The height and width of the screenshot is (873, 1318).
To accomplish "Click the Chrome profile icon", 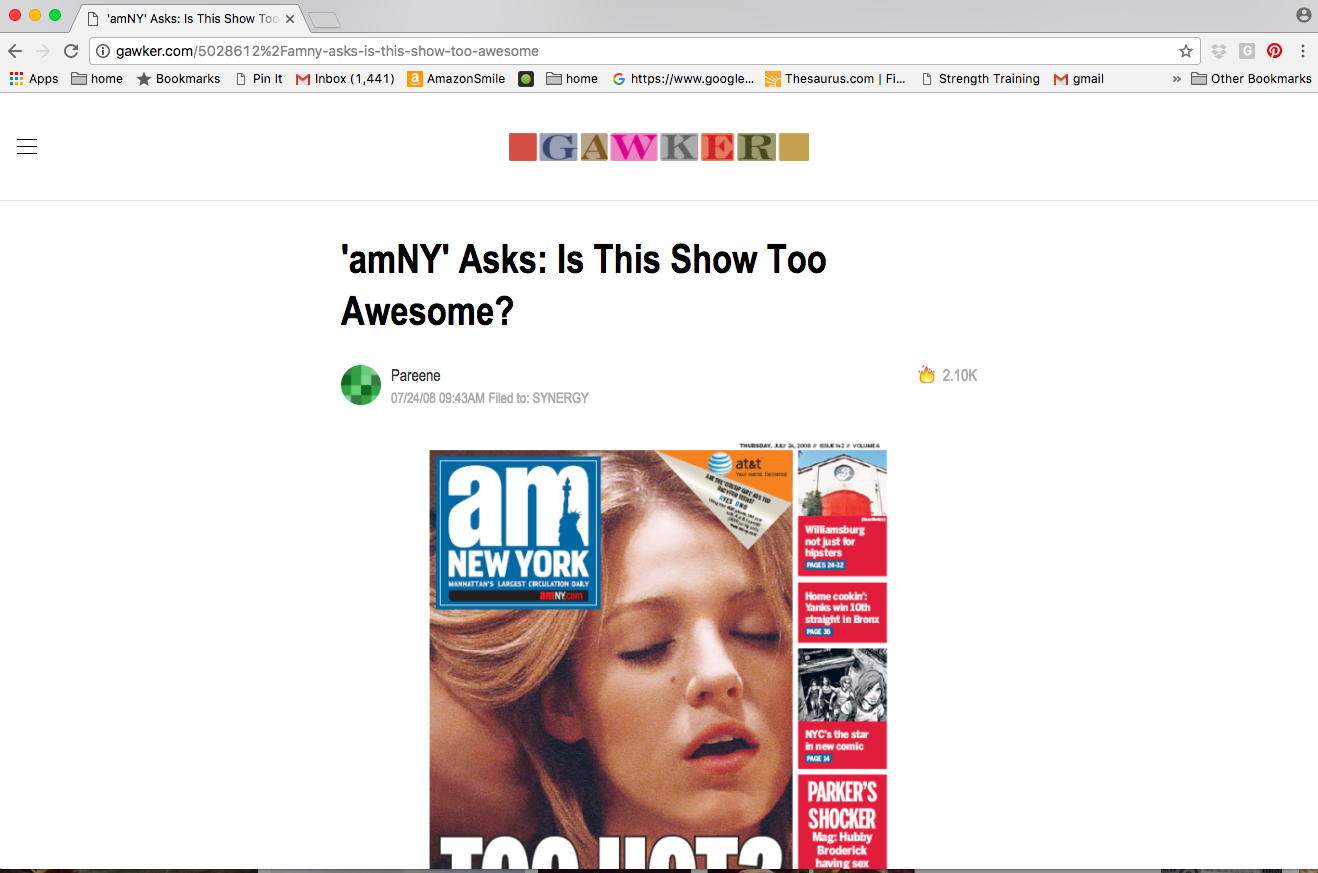I will (x=1302, y=15).
